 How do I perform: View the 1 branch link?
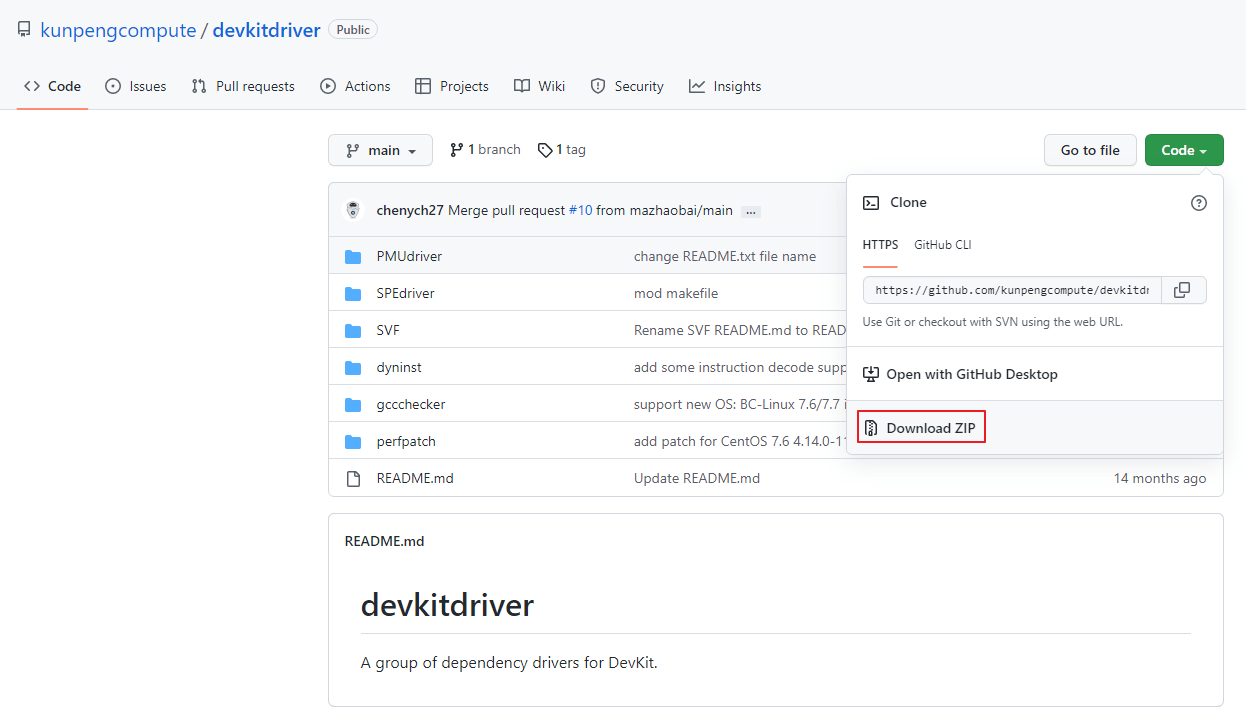(485, 150)
